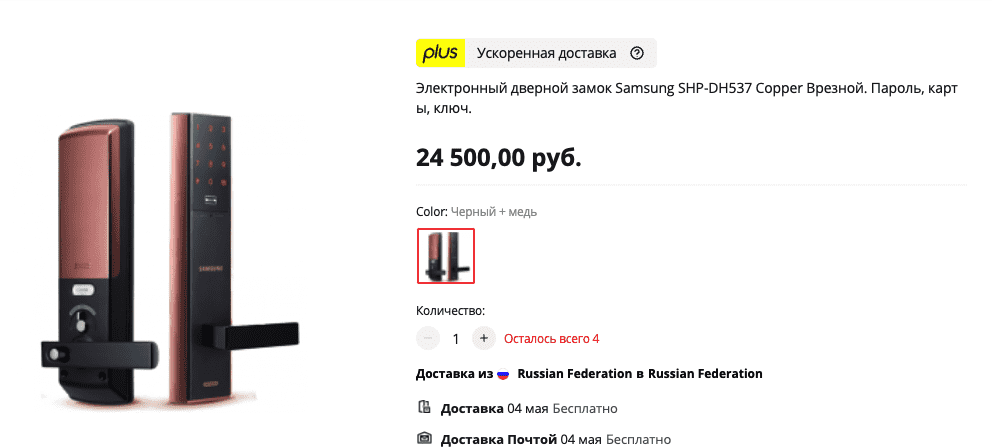Click the Доставка из Russian Federation text

[589, 374]
